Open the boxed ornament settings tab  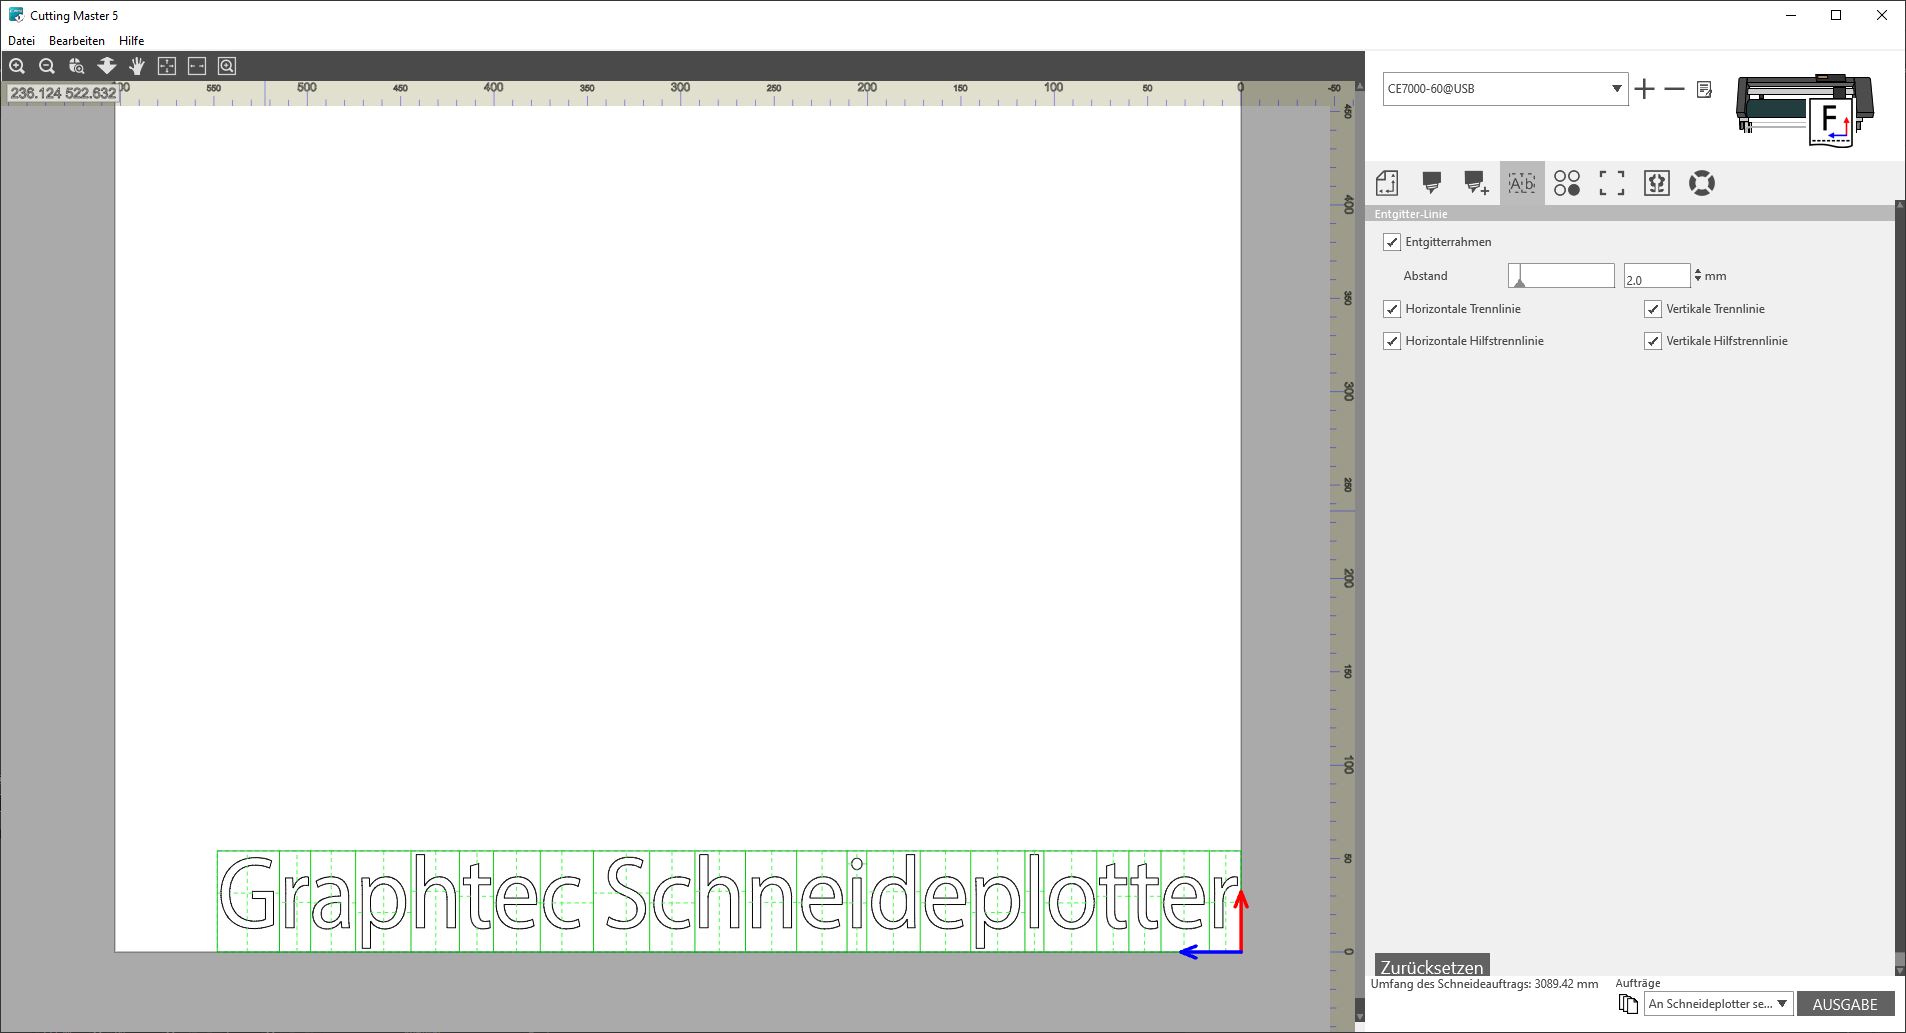(1657, 183)
